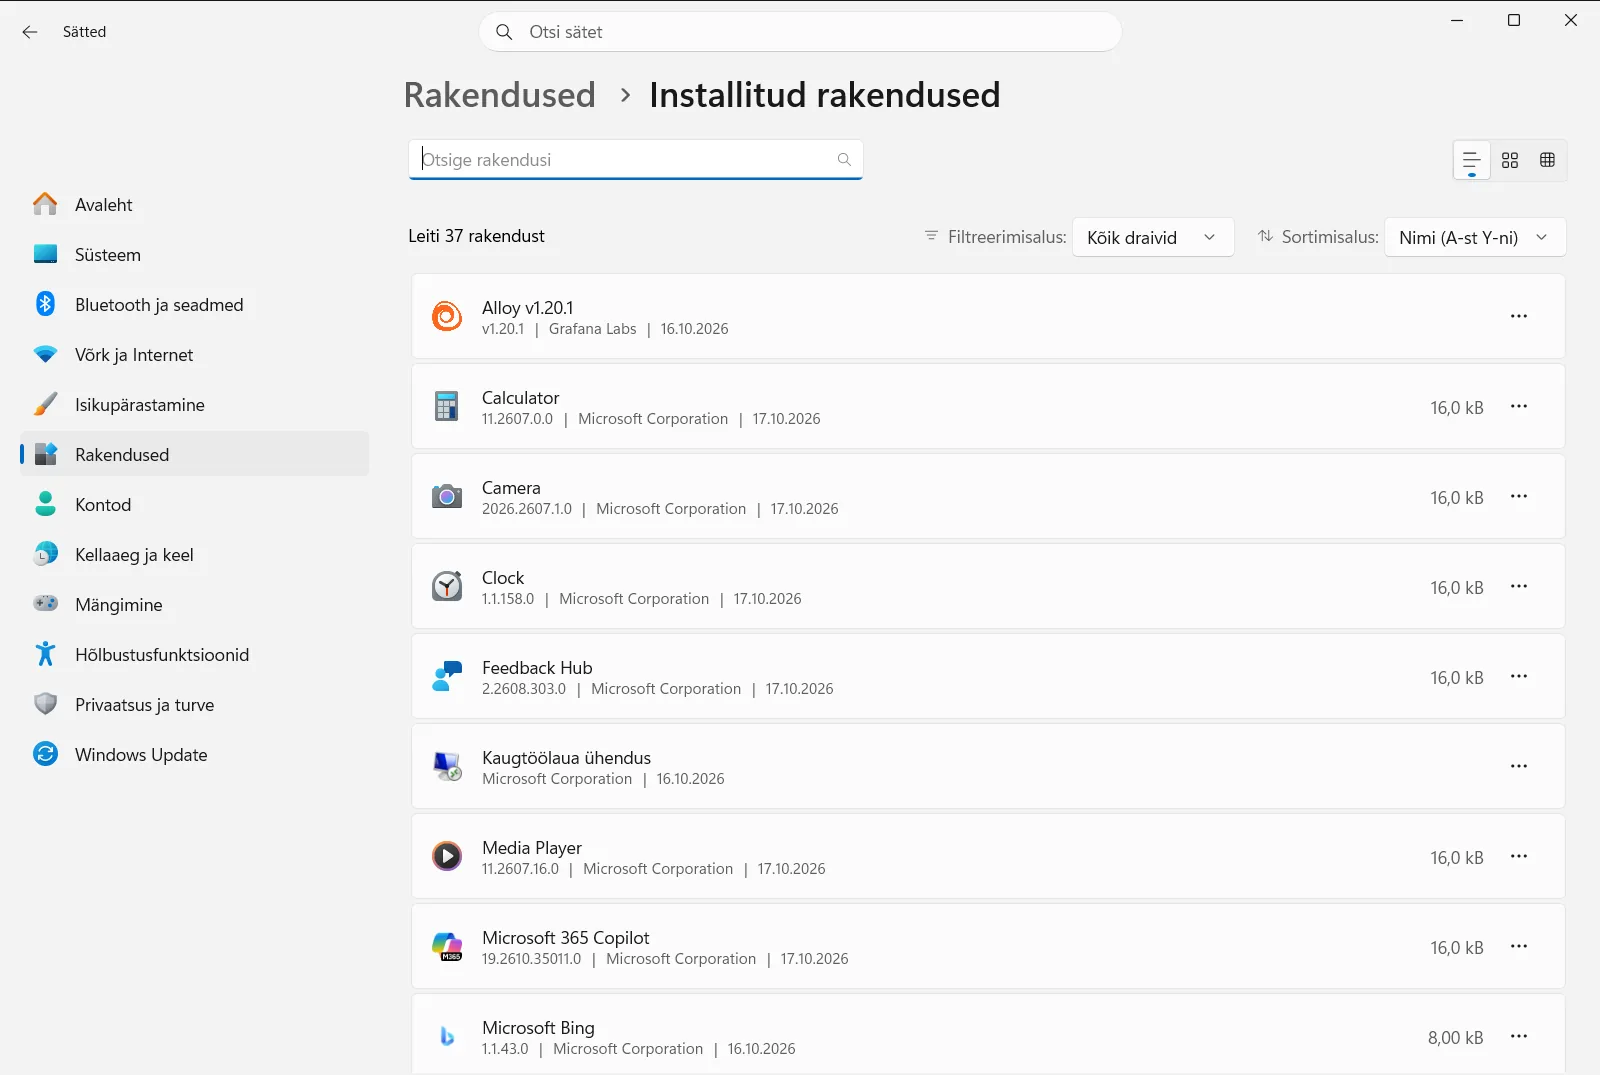The image size is (1600, 1075).
Task: Open Võrk ja Internet section
Action: point(195,354)
